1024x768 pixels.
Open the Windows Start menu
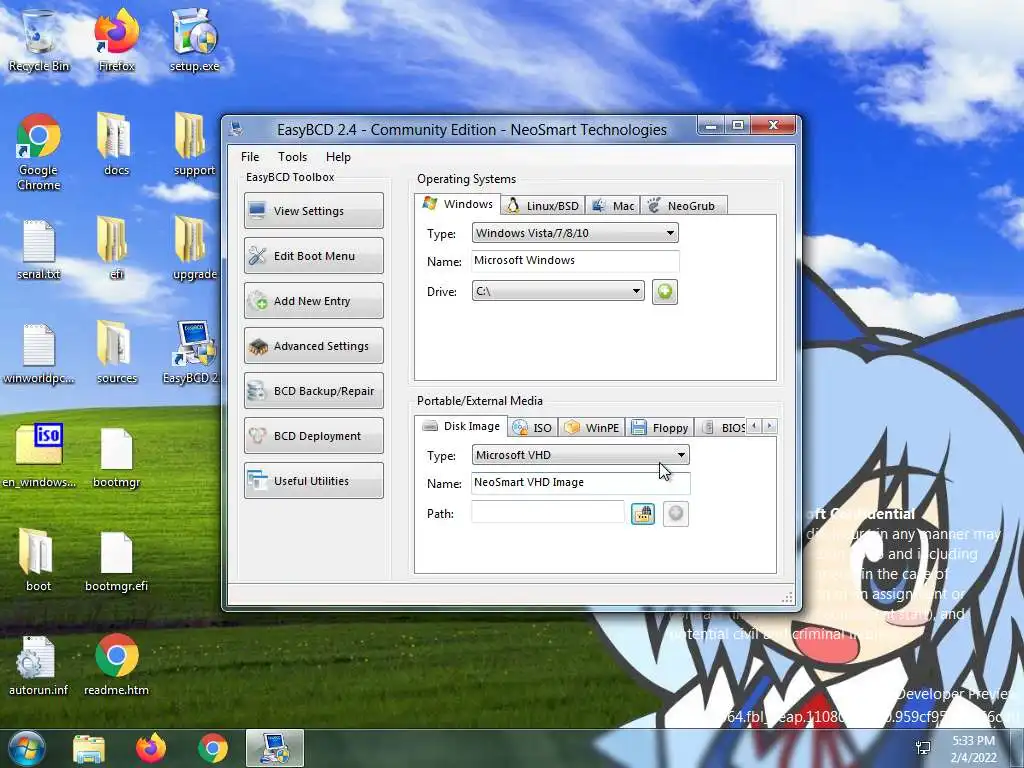click(26, 748)
